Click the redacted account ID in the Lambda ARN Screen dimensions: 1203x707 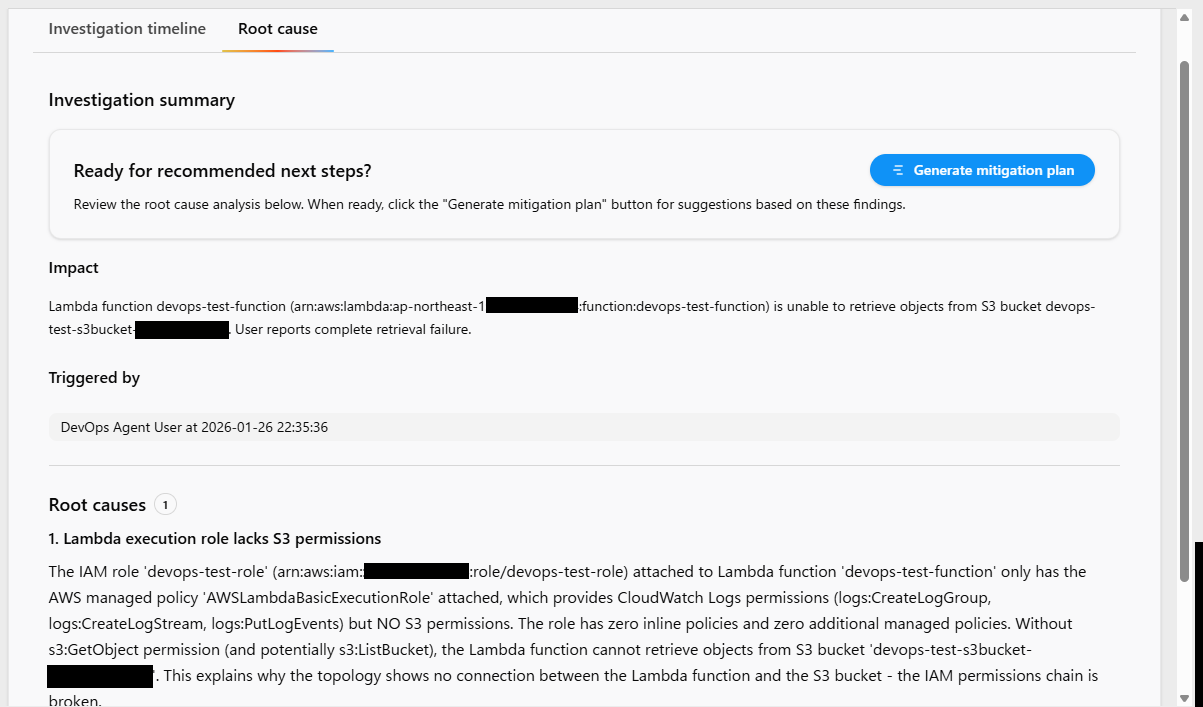[531, 306]
